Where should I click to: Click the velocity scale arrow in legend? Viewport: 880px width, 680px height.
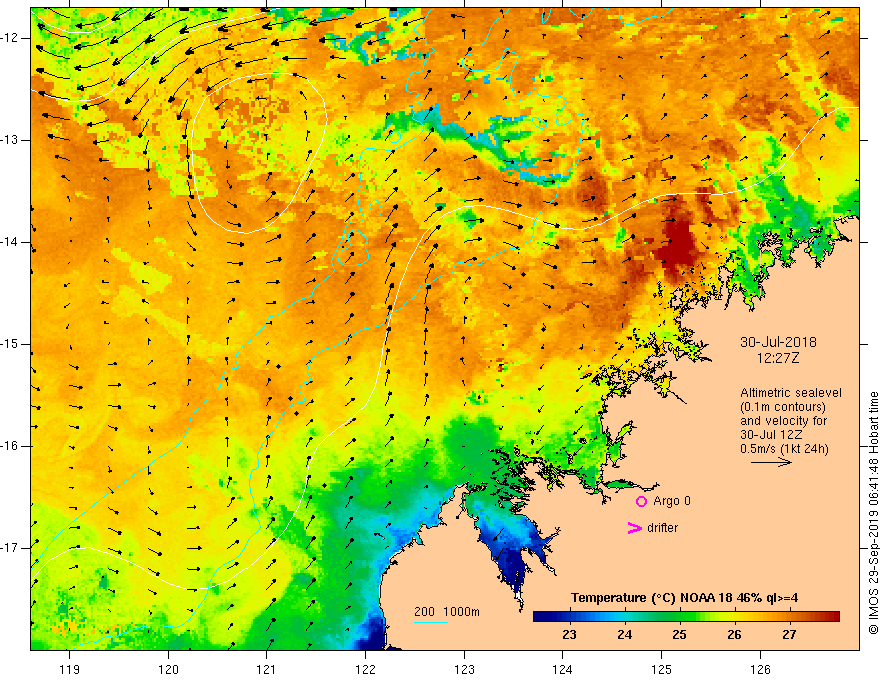point(771,462)
